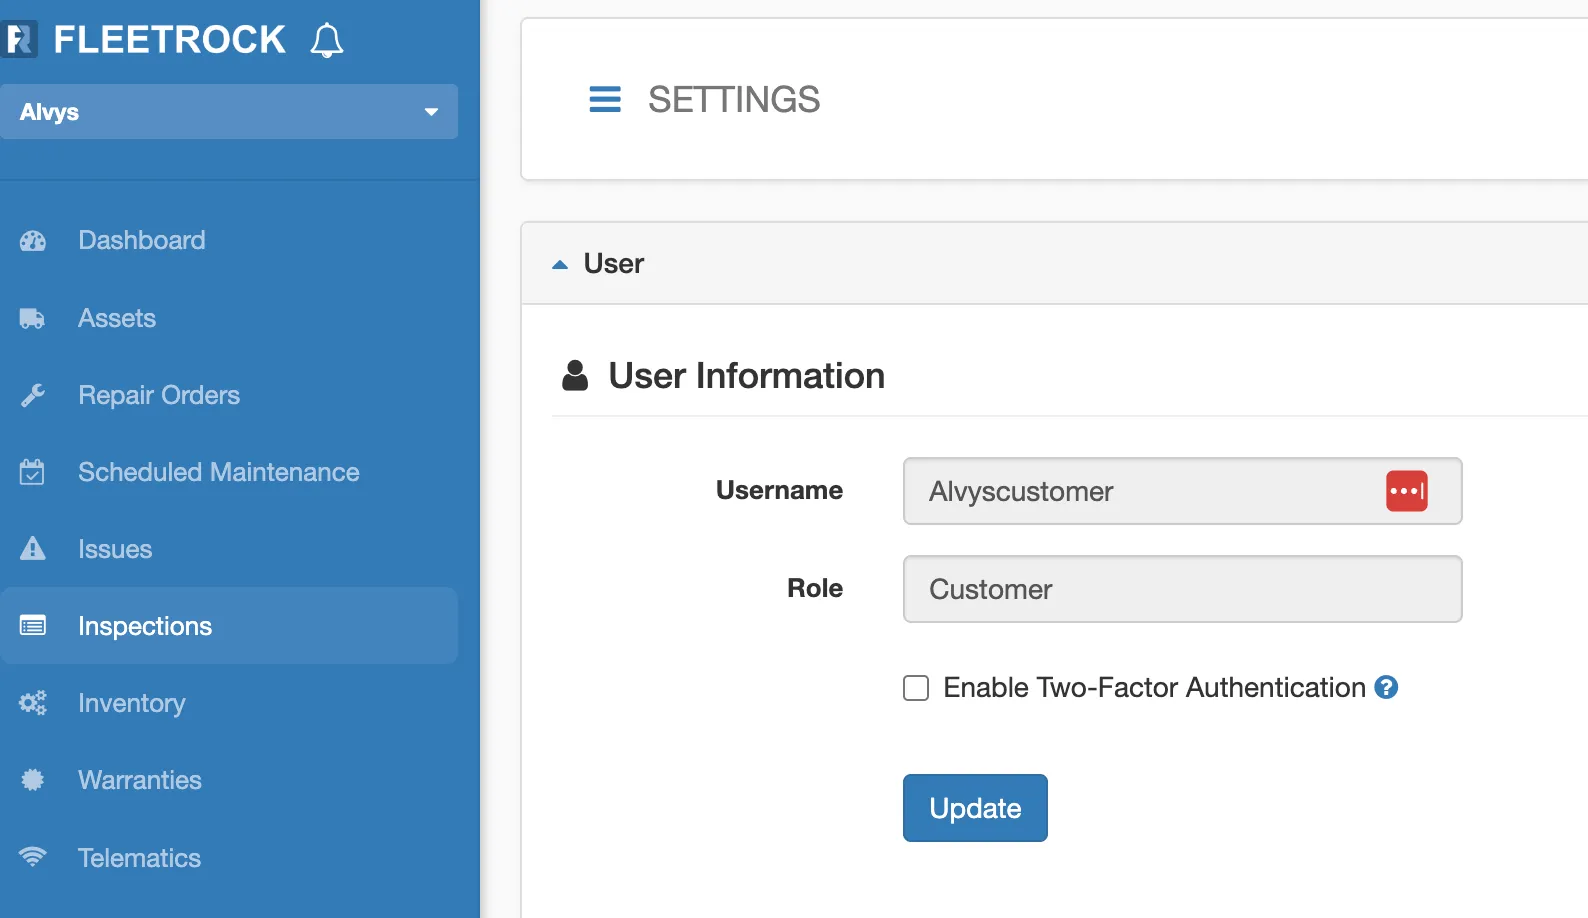Go to Dashboard in the sidebar
This screenshot has height=918, width=1588.
tap(142, 241)
